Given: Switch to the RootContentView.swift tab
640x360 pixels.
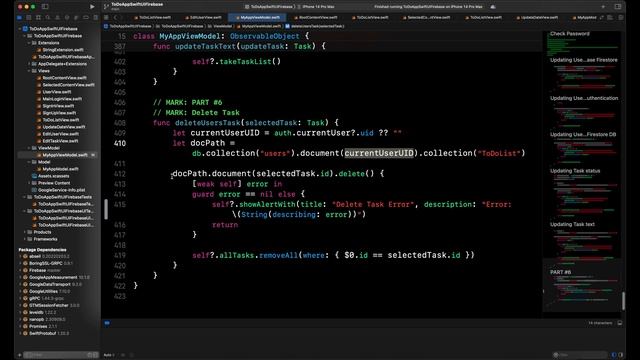Looking at the screenshot, I should [x=316, y=18].
